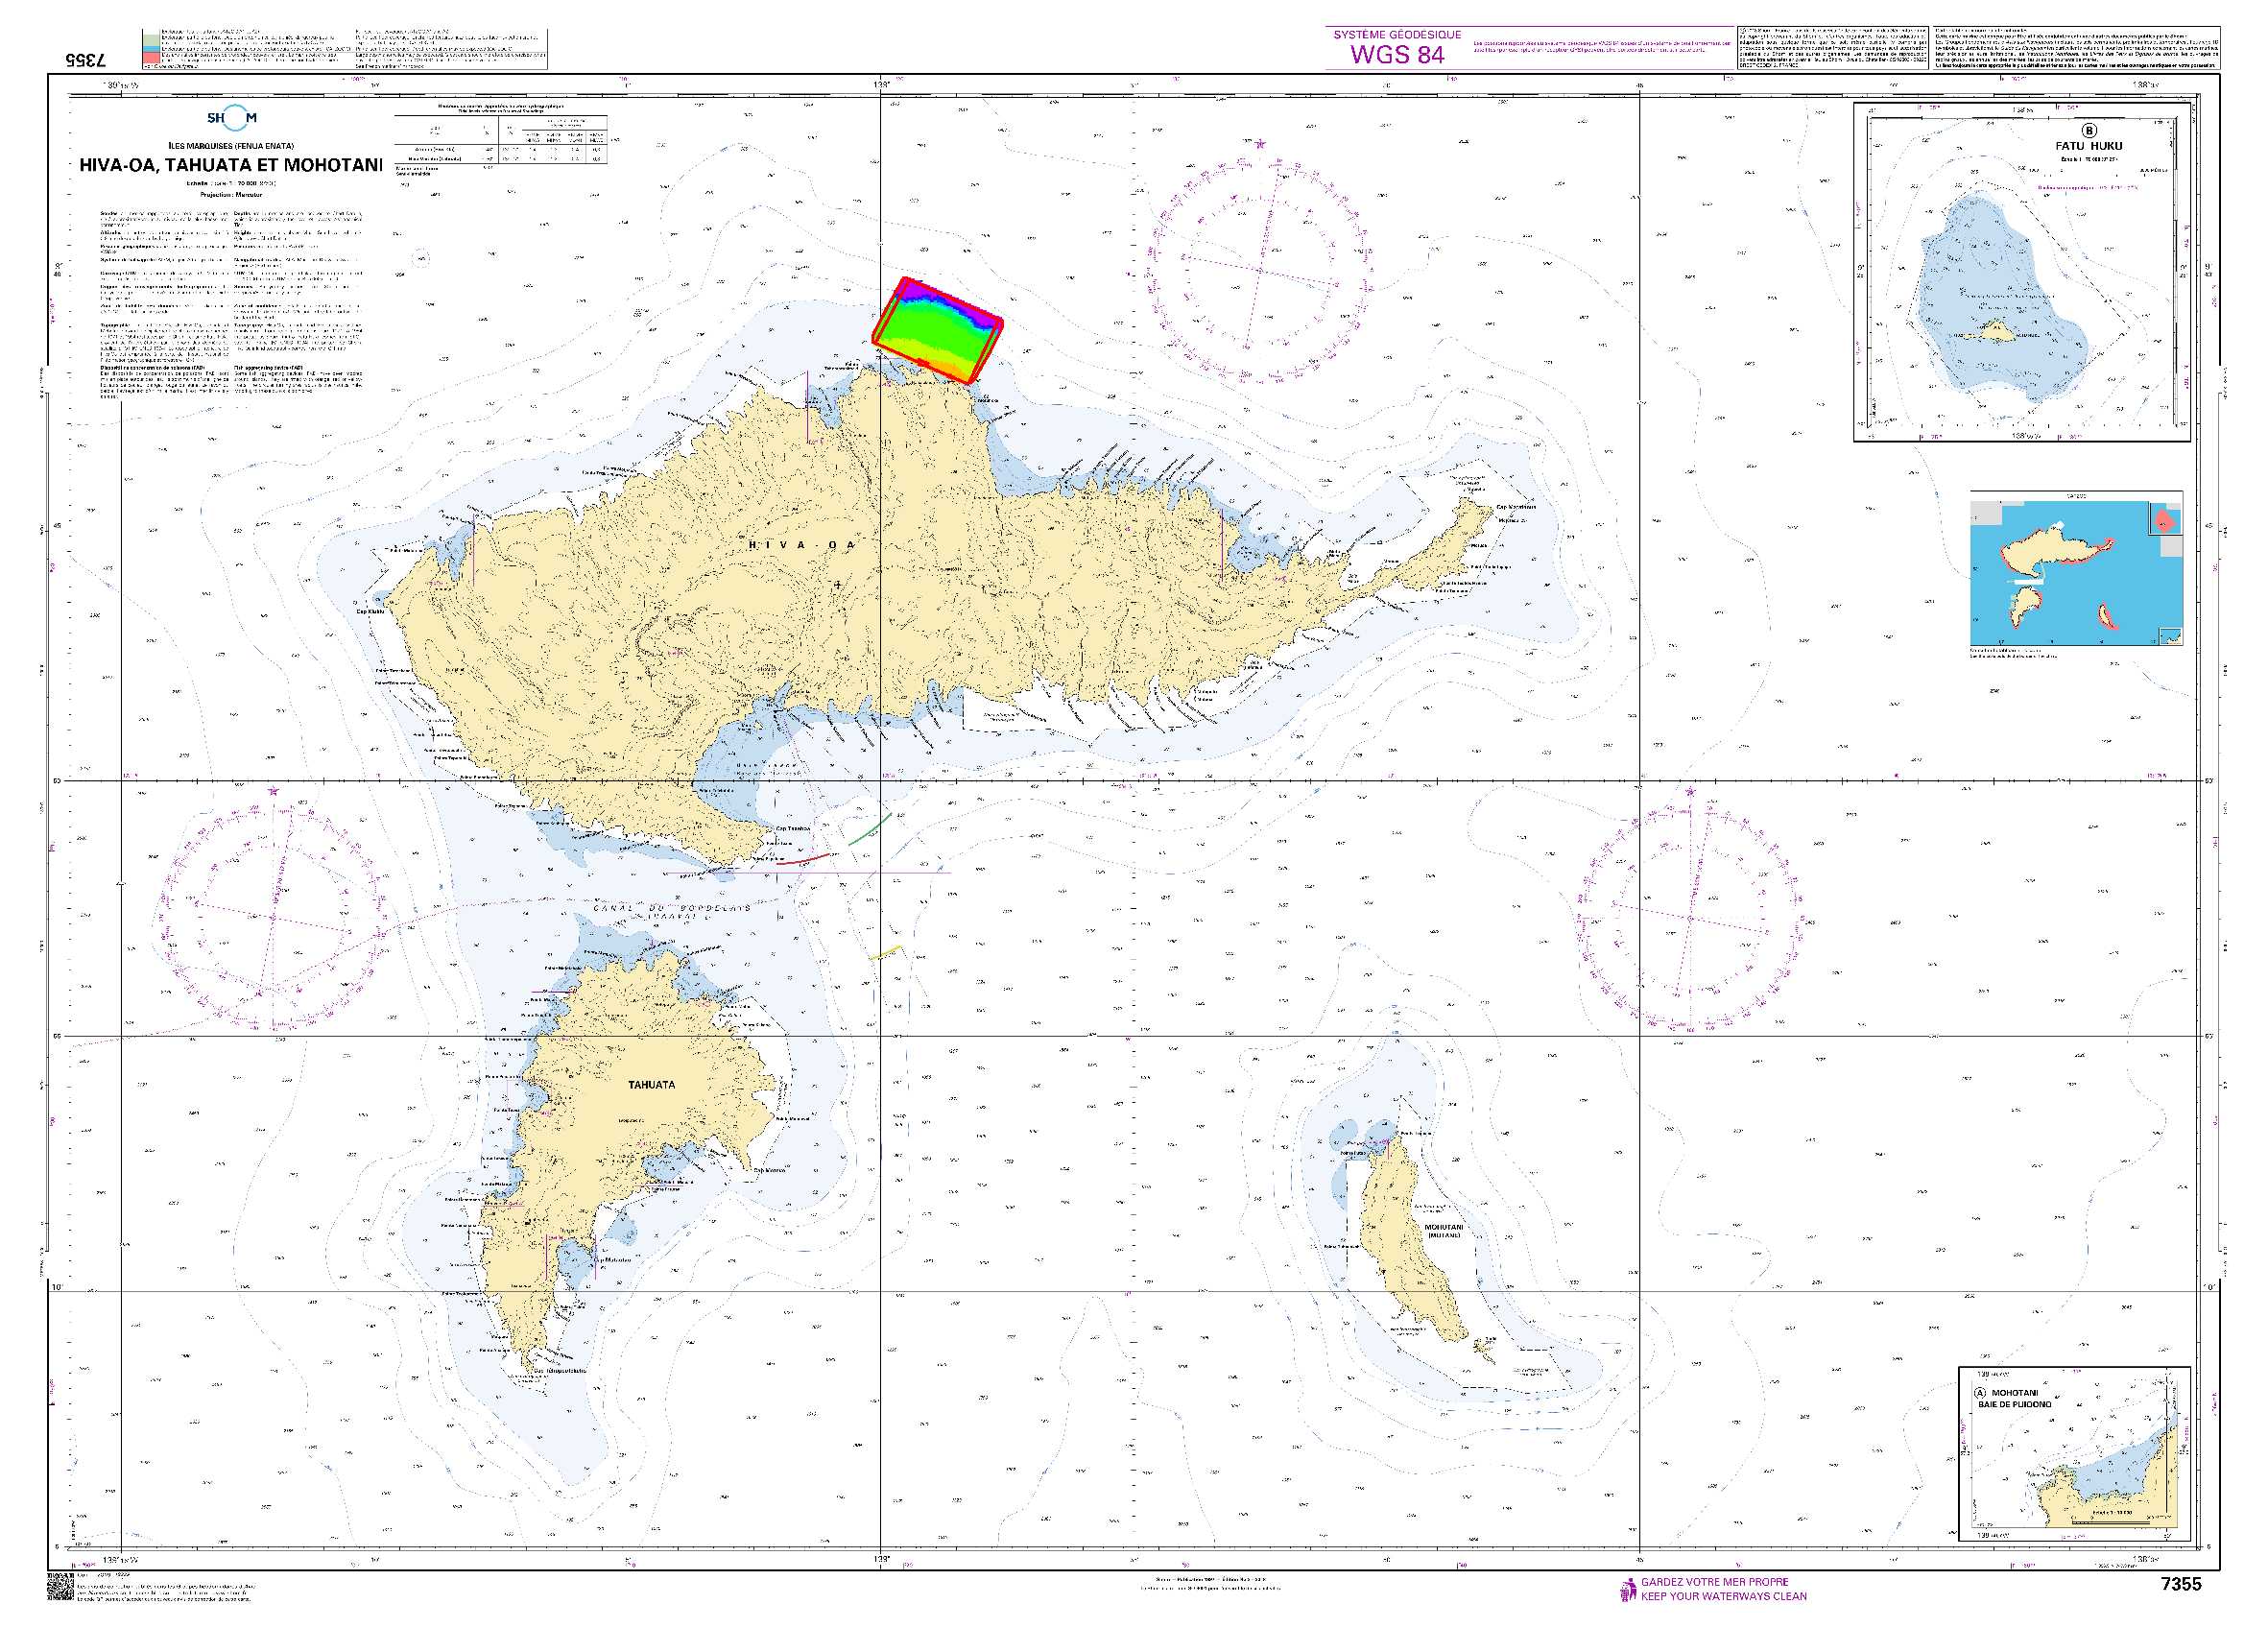2268x1628 pixels.
Task: Click the SHOM logo emblem
Action: tap(232, 118)
